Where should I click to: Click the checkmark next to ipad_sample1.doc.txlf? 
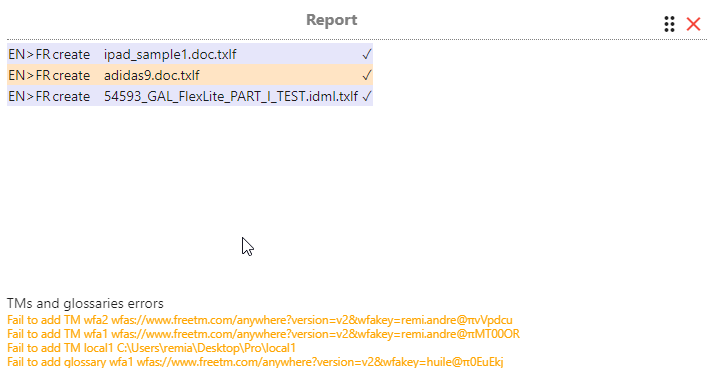pos(367,54)
